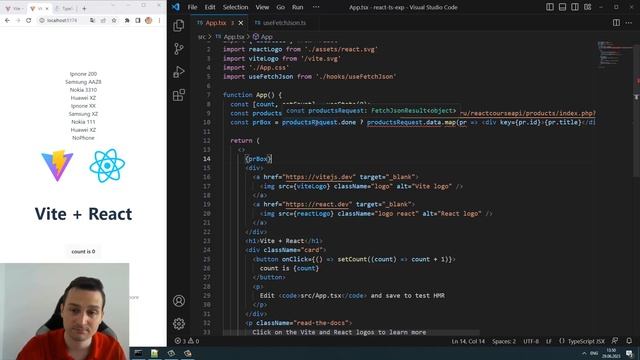640x360 pixels.
Task: Click productsRequest.done on line 10
Action: (319, 122)
